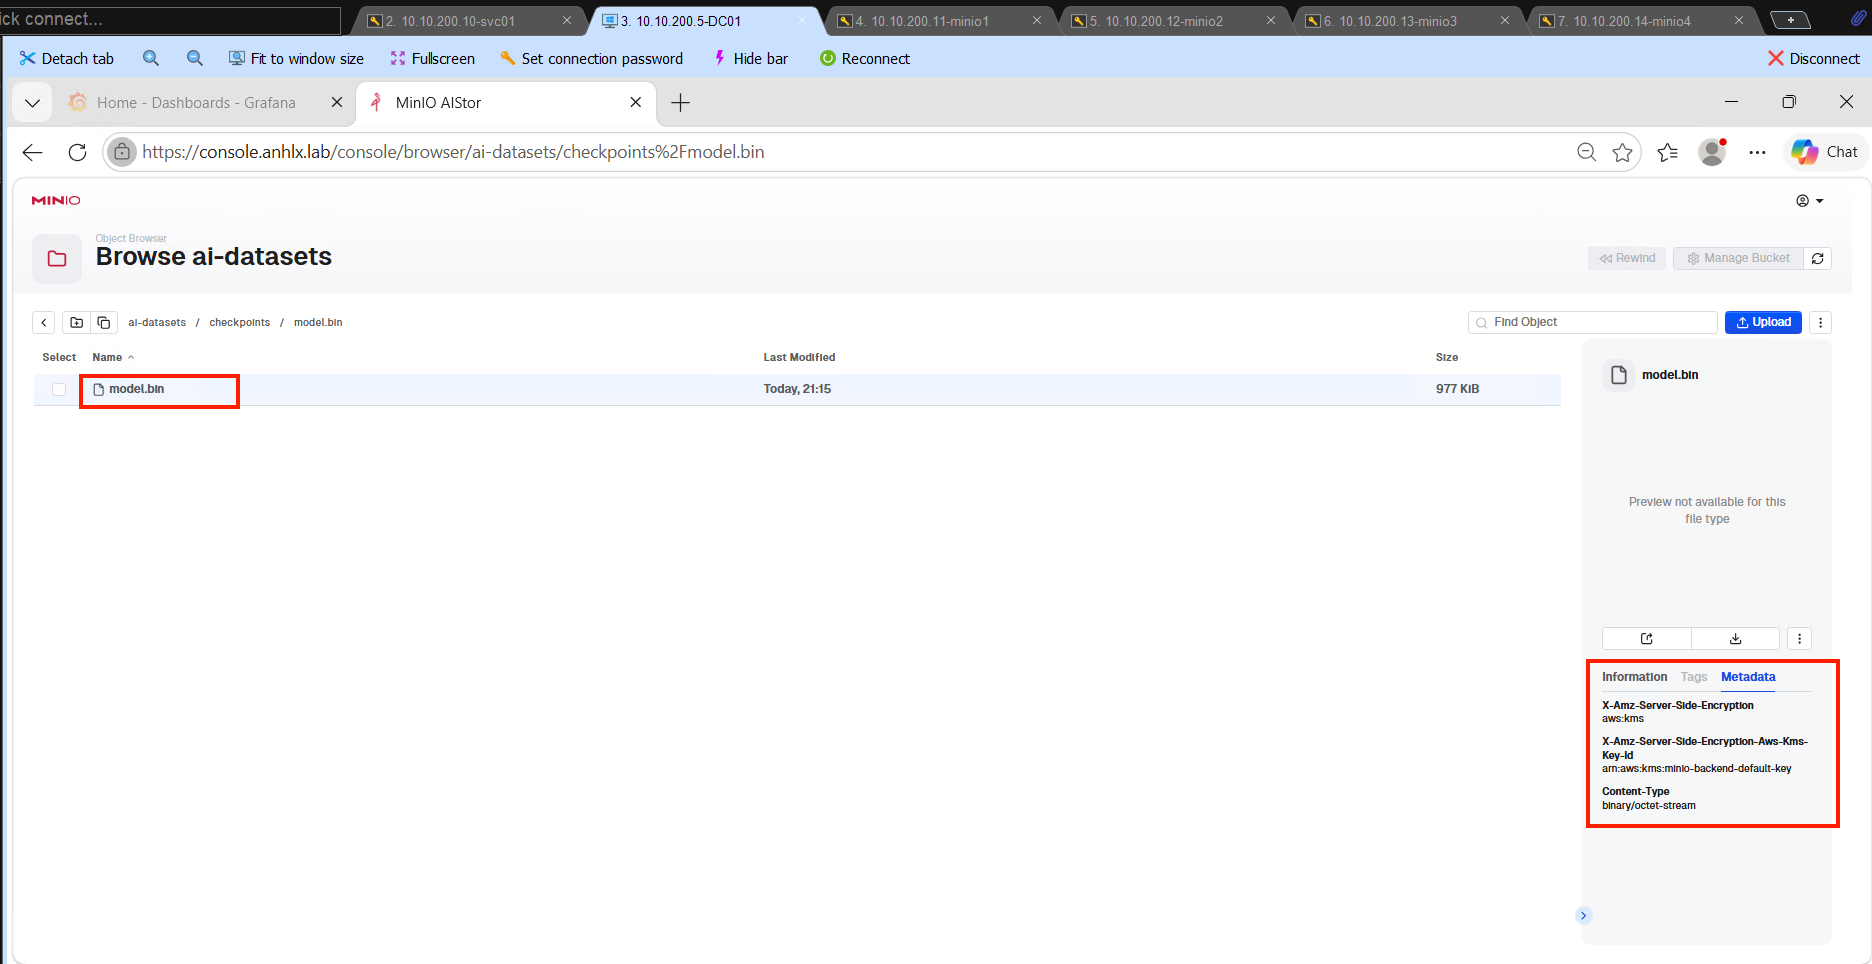
Task: Refresh the browser page
Action: coord(77,152)
